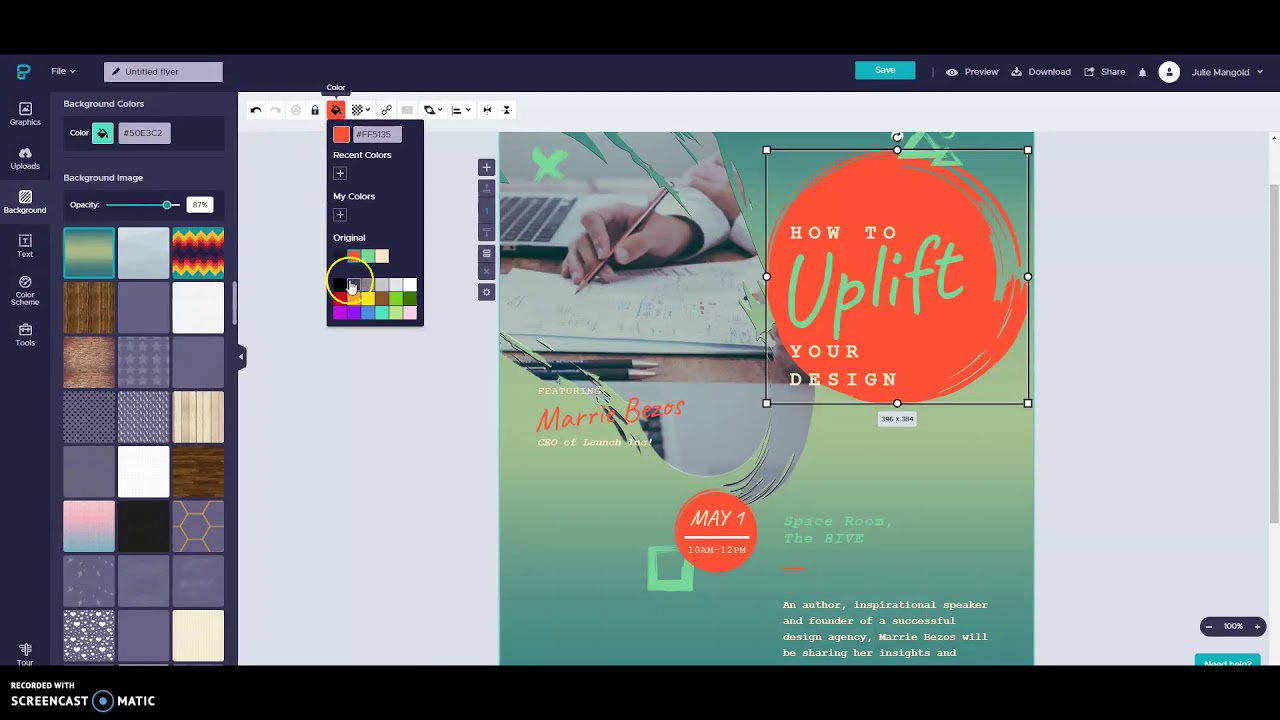Zoom in with the plus button
The image size is (1280, 720).
point(1257,627)
